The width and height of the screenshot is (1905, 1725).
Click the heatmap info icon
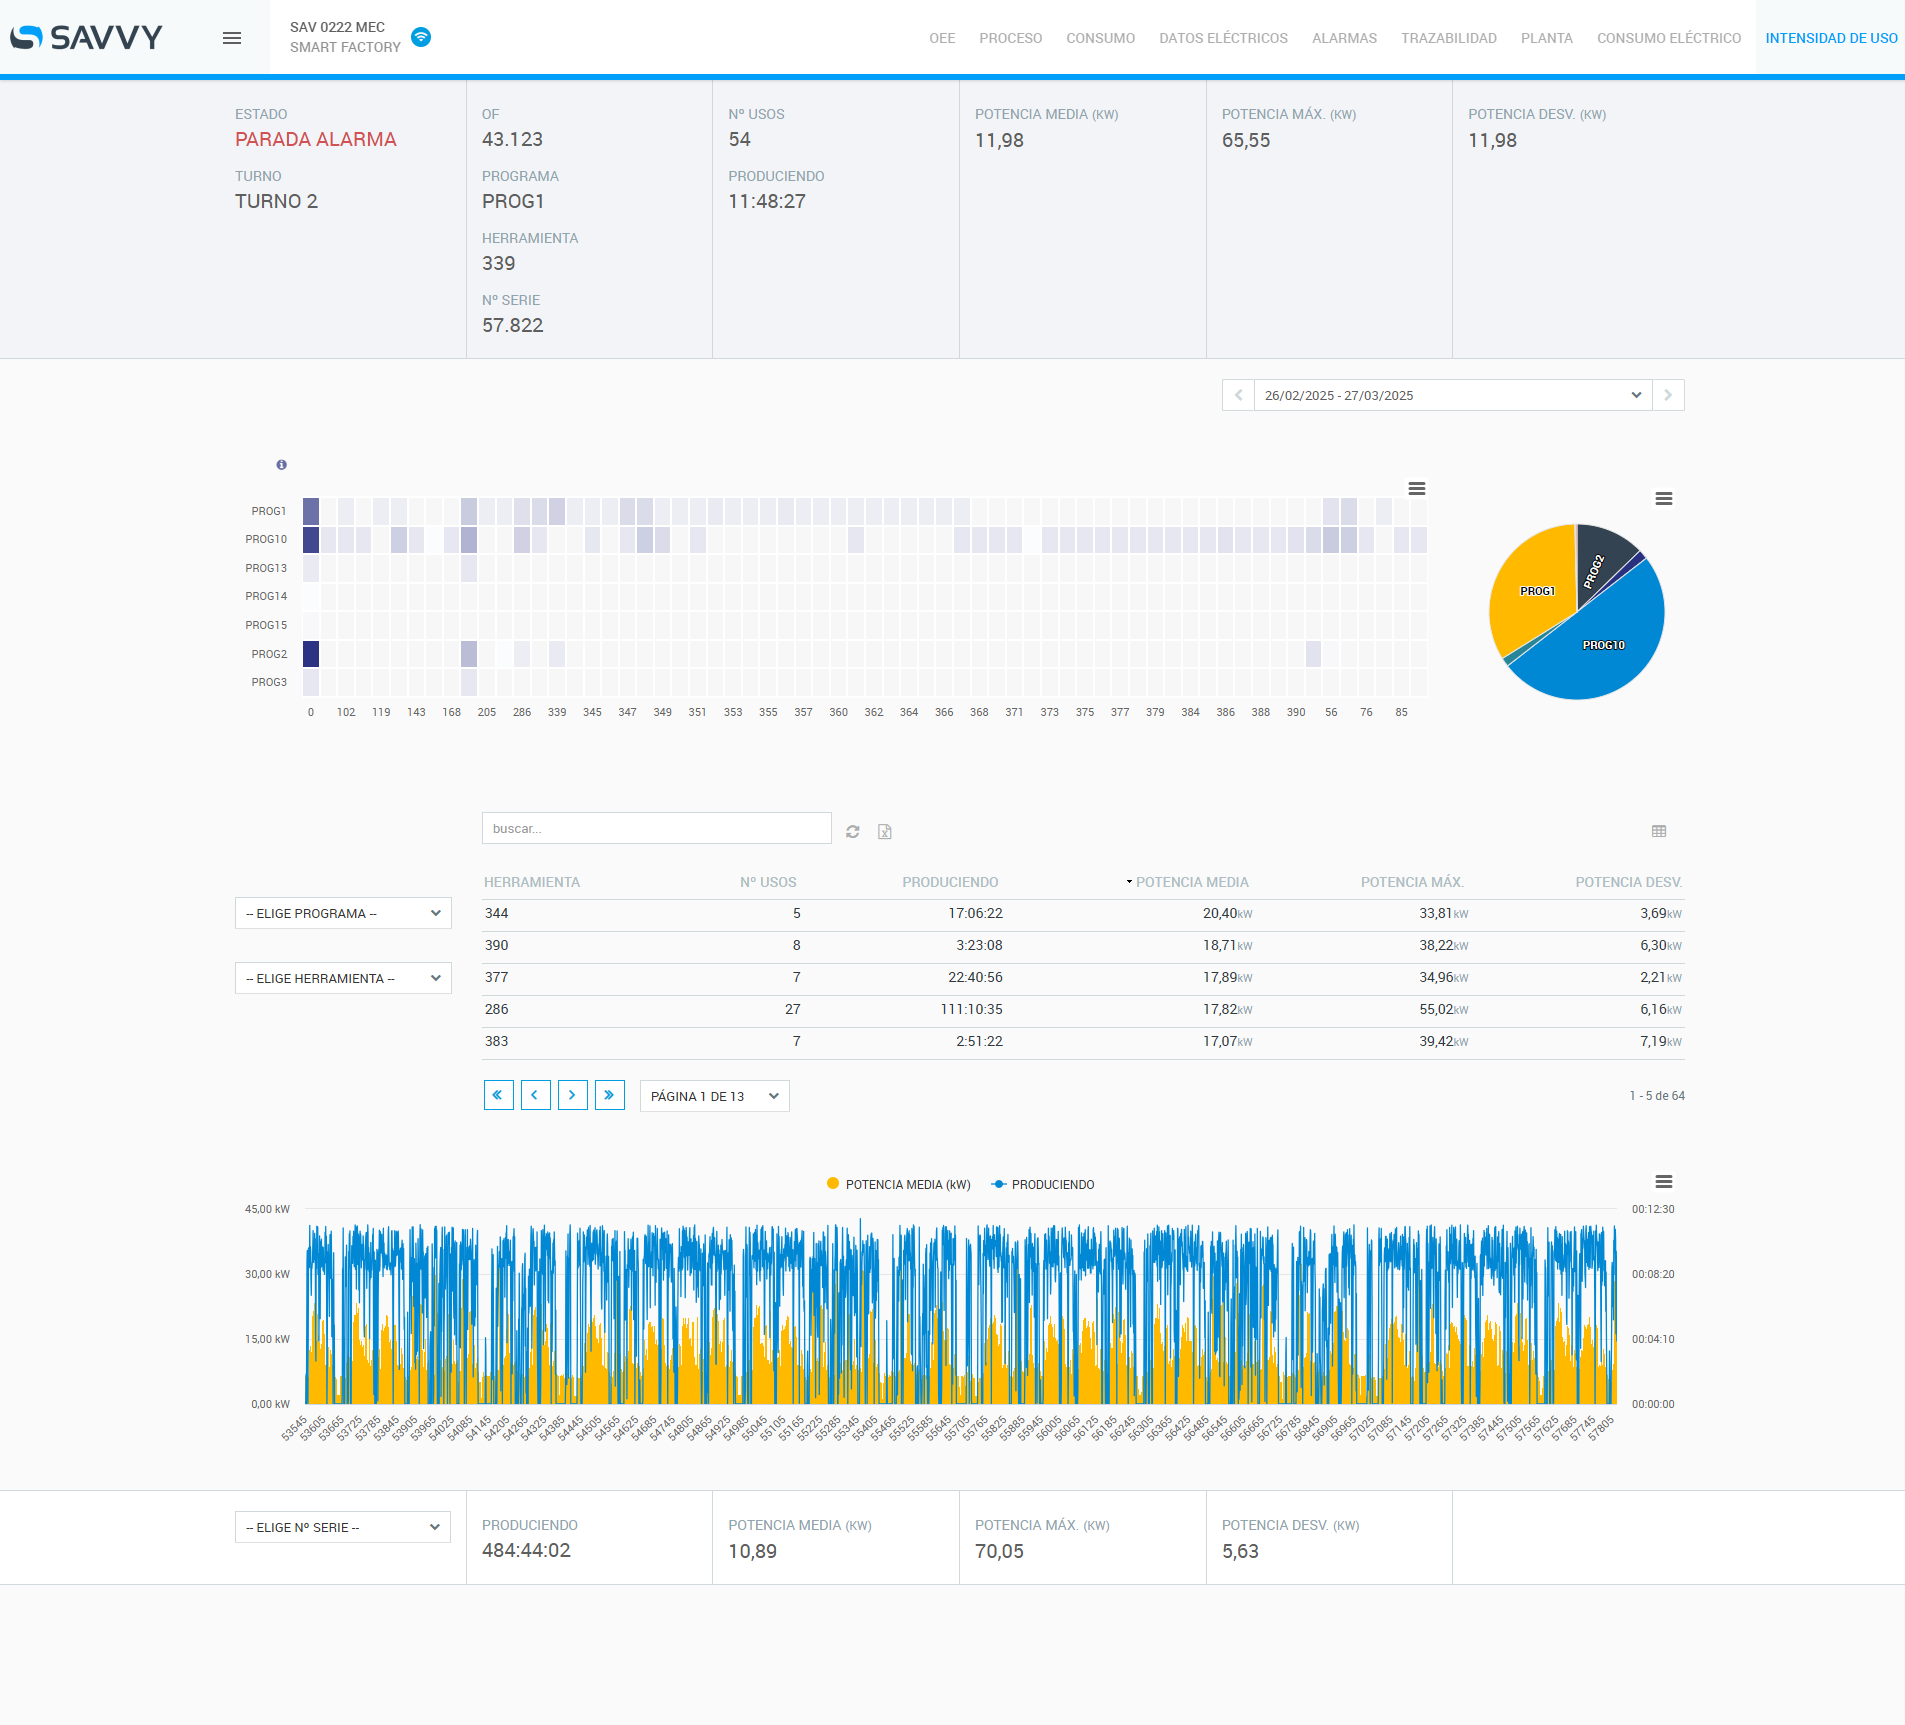tap(281, 465)
